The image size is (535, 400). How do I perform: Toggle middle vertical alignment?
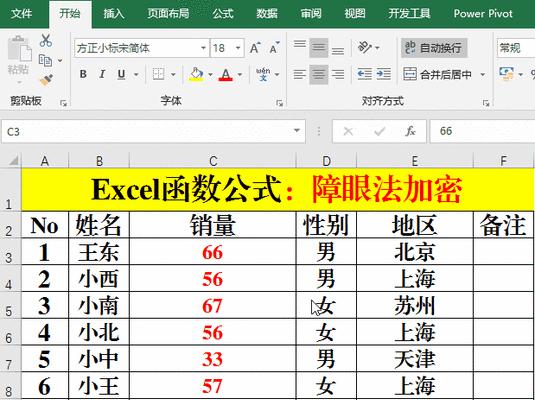pyautogui.click(x=319, y=48)
